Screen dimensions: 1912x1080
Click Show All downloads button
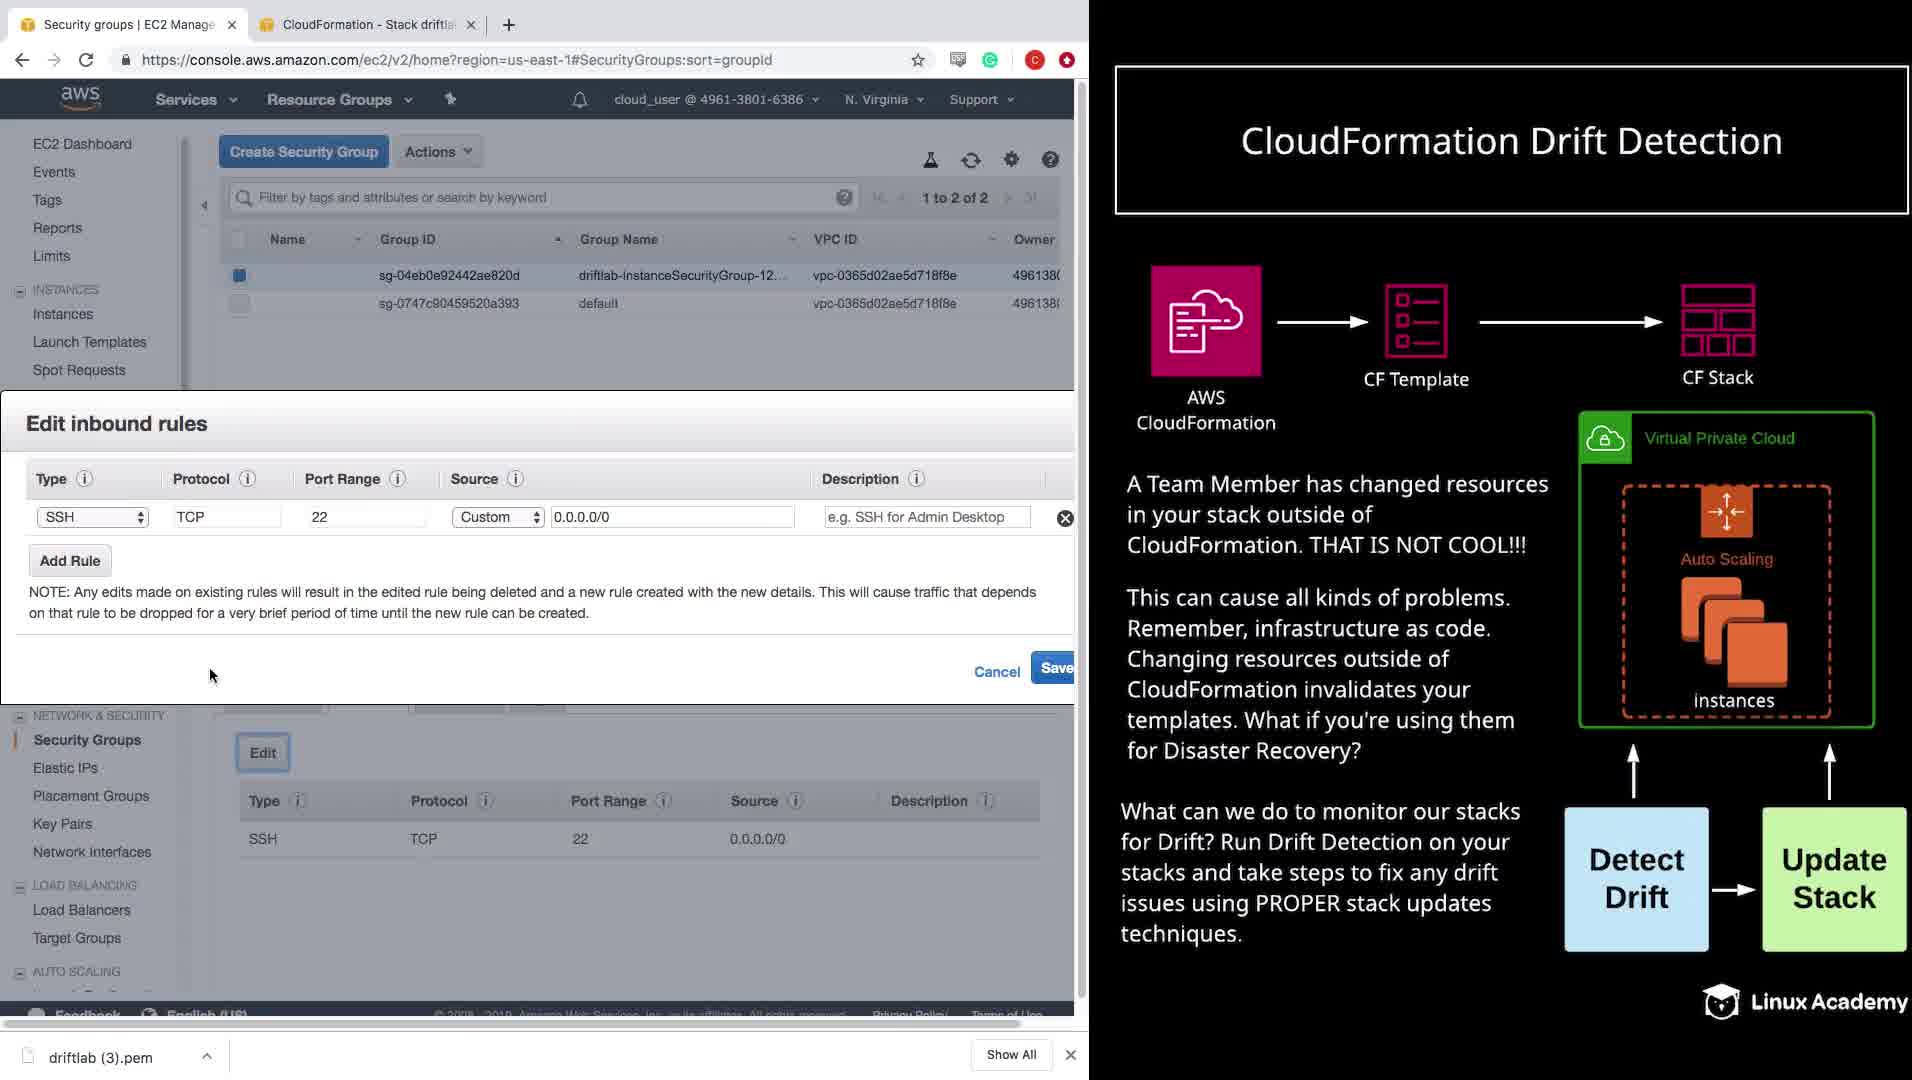pyautogui.click(x=1011, y=1055)
